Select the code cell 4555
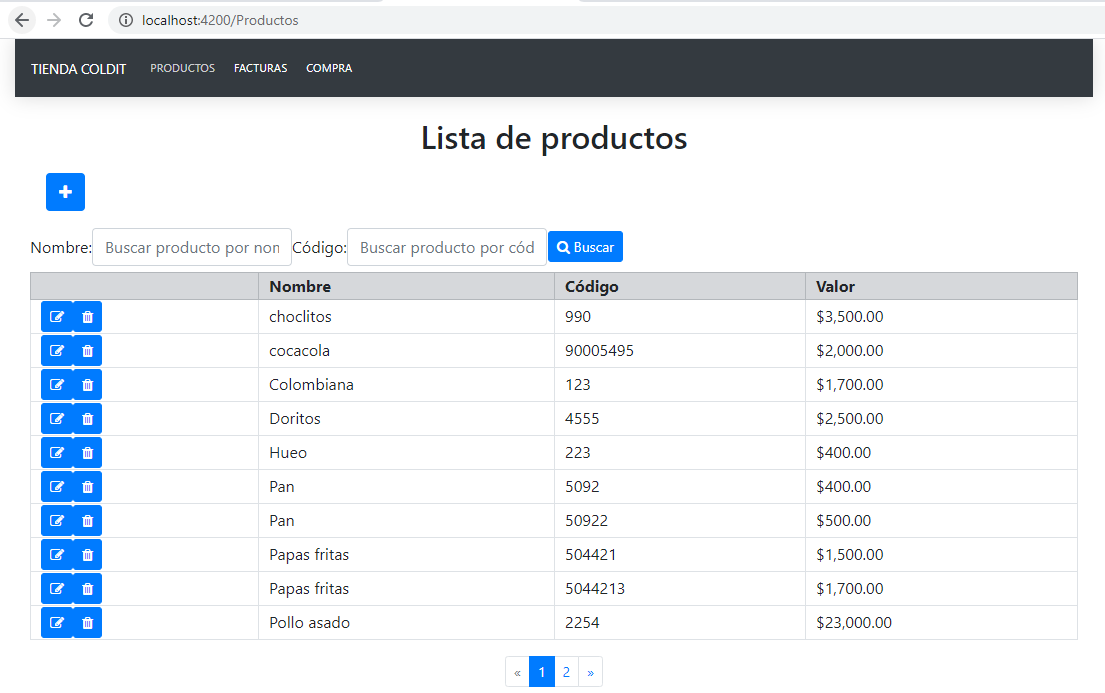1105x693 pixels. pos(680,419)
